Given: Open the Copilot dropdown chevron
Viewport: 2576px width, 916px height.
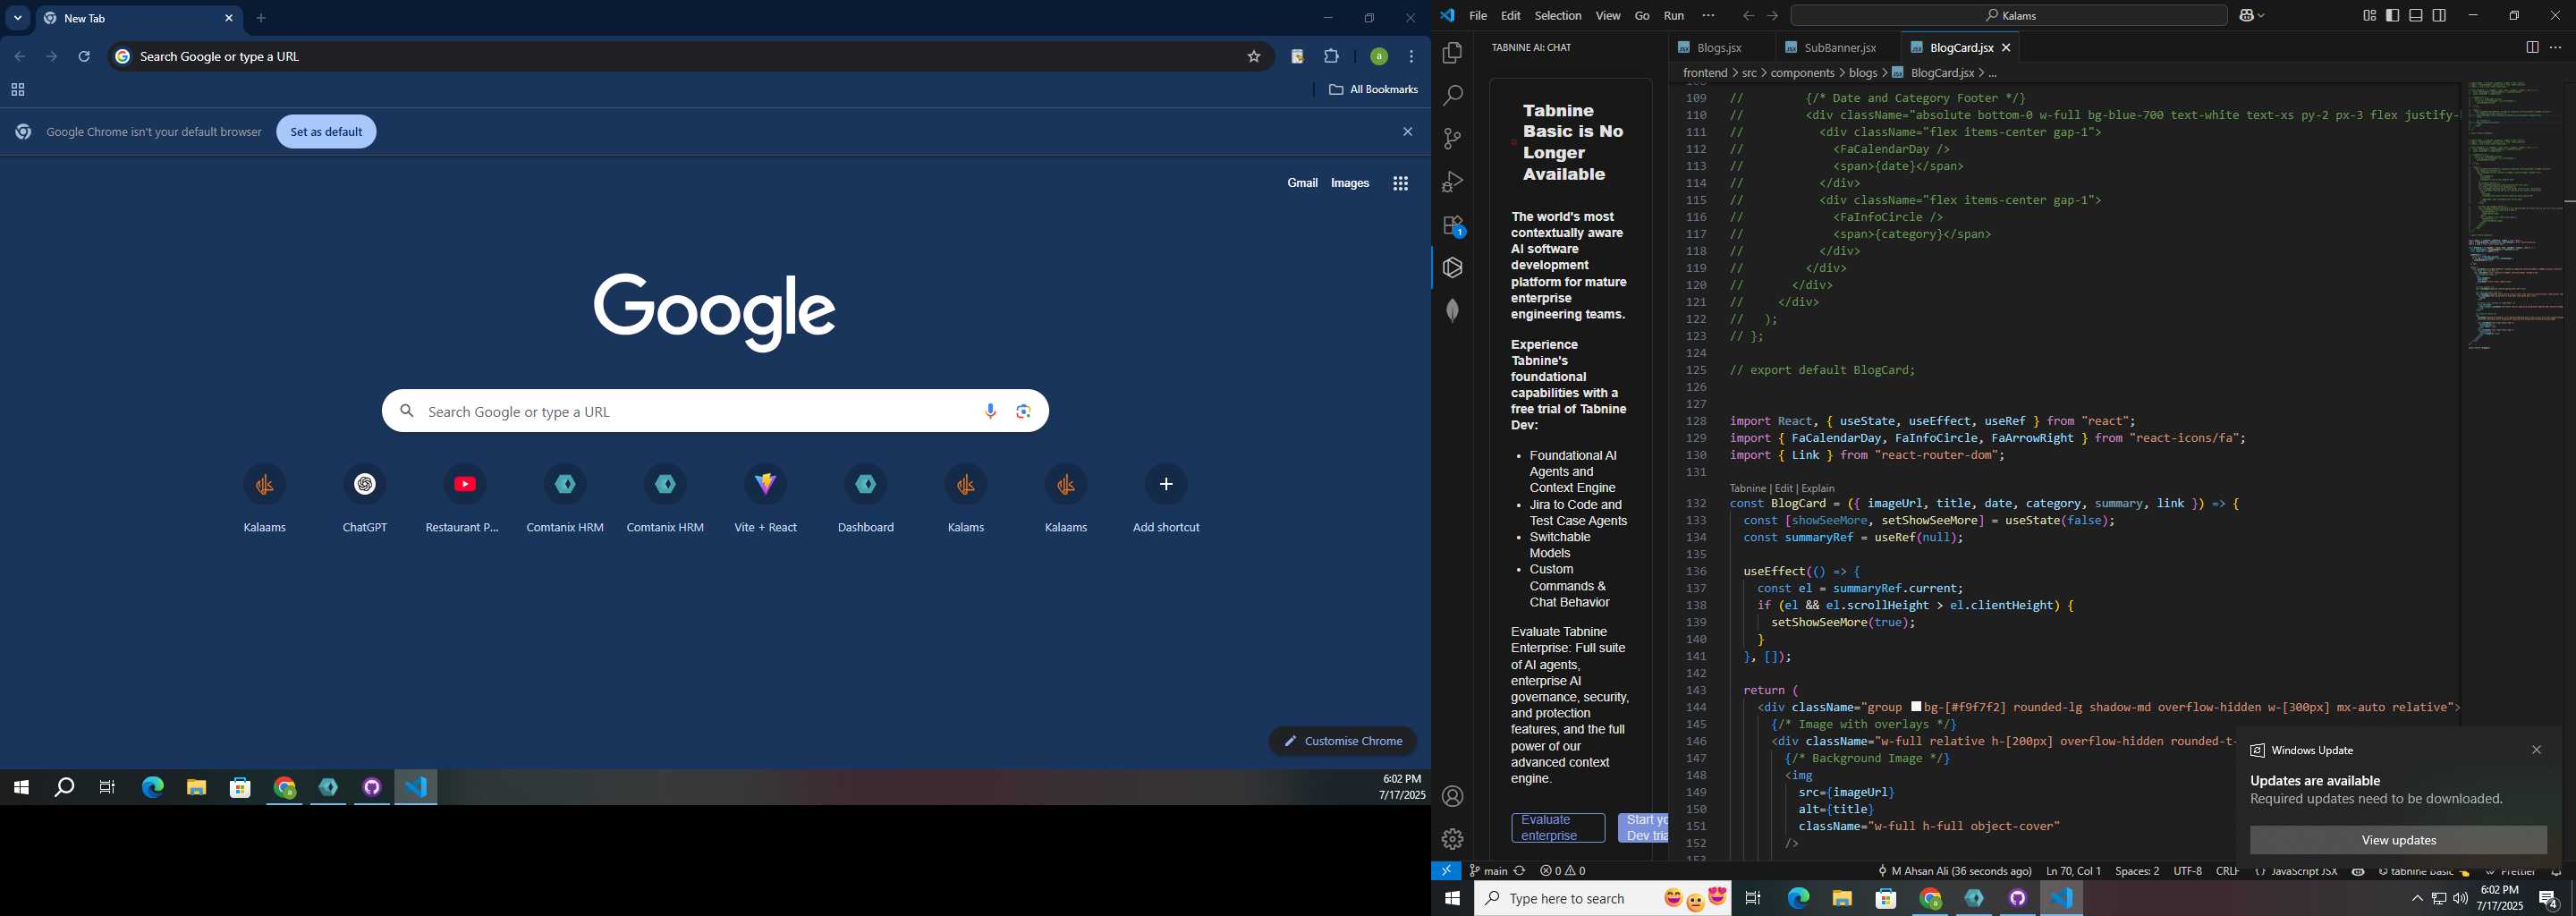Looking at the screenshot, I should (2261, 16).
